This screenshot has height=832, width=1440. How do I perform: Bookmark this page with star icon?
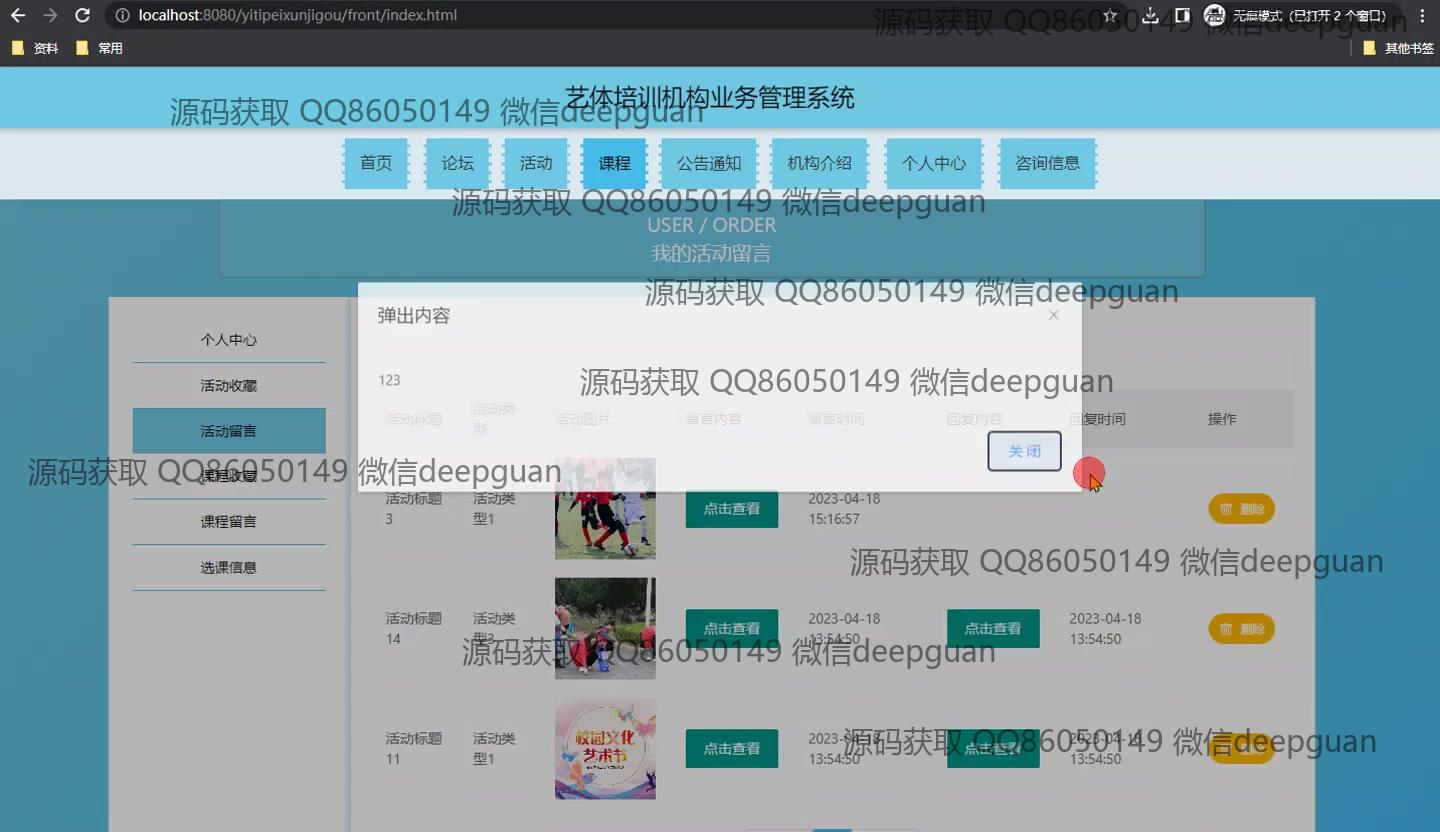(1110, 16)
